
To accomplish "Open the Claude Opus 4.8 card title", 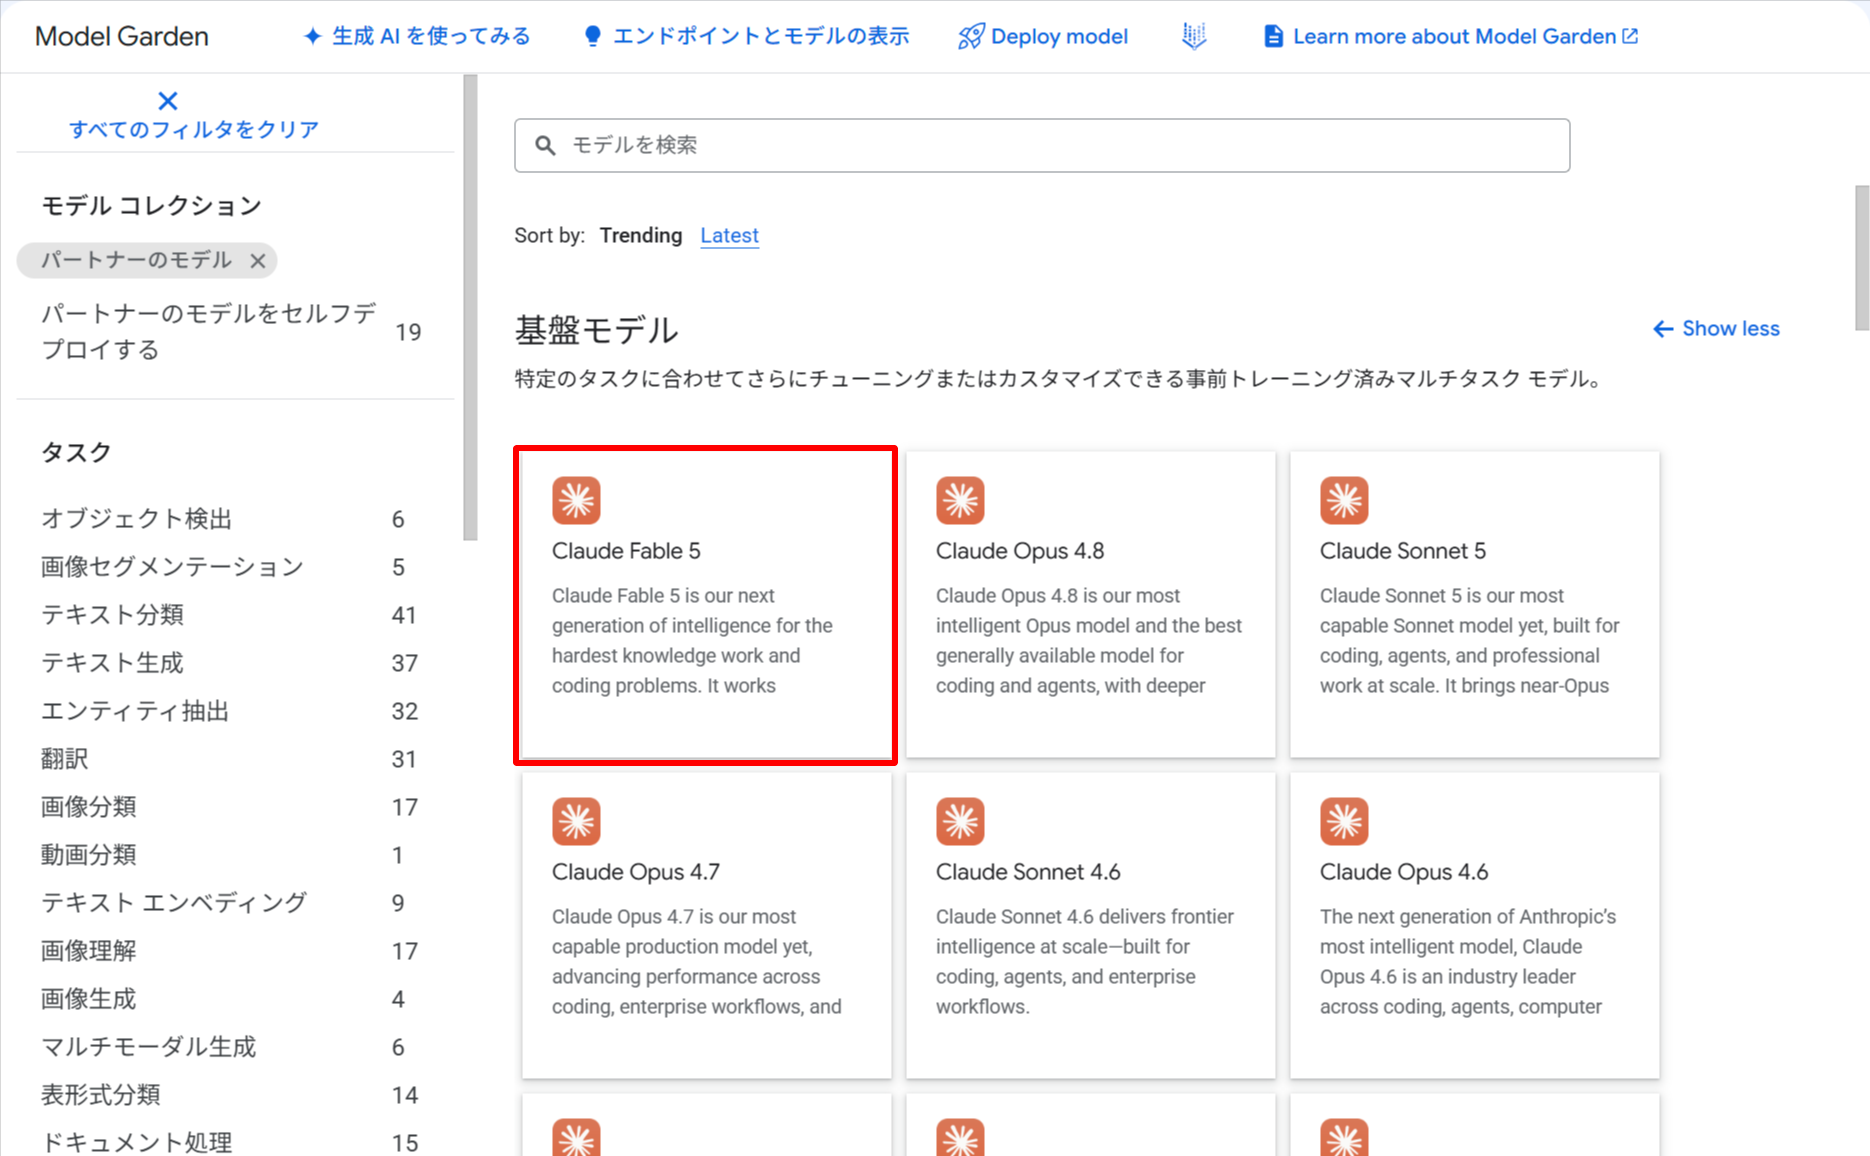I will pos(1020,551).
